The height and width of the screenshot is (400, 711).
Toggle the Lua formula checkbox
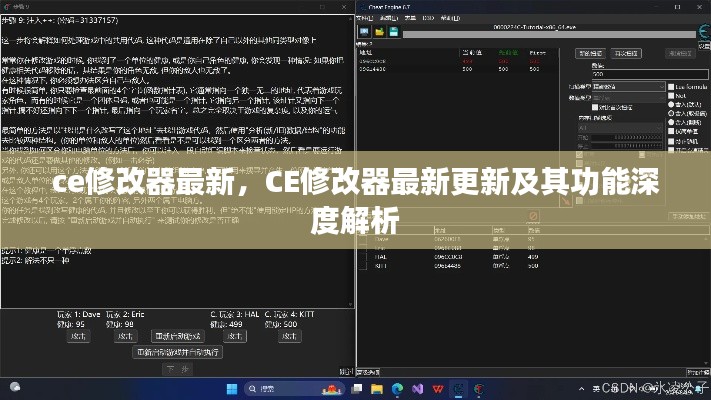[x=671, y=87]
